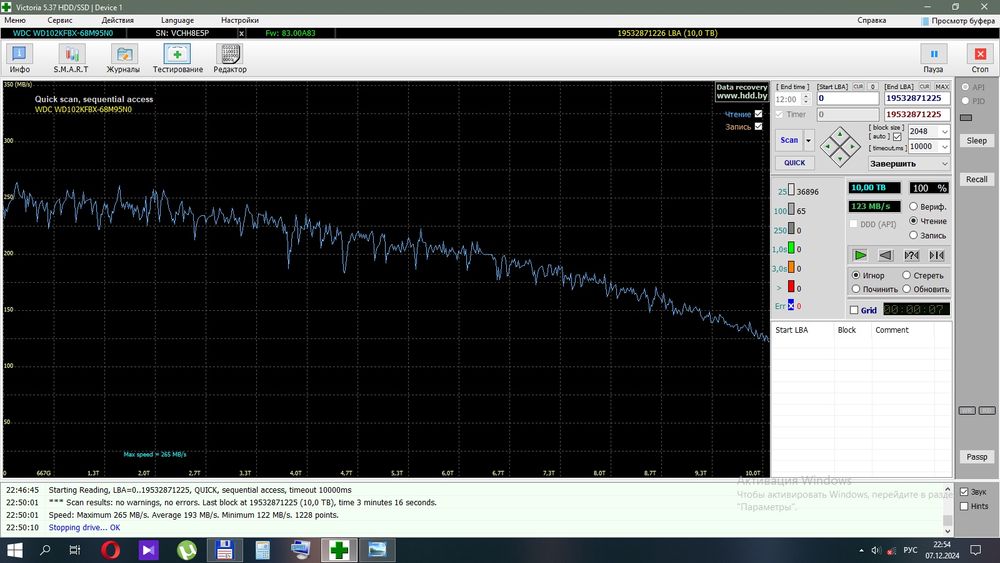
Task: Click the Start LBA input field
Action: [x=846, y=99]
